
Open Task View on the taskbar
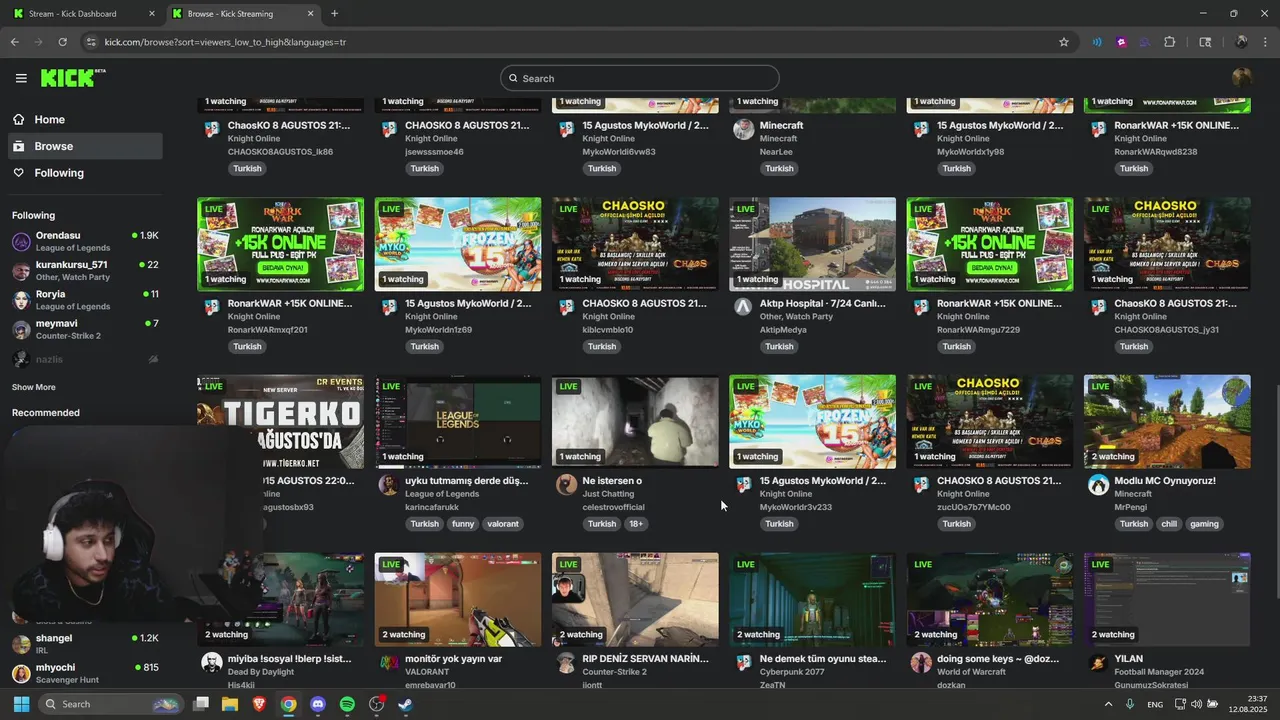pyautogui.click(x=201, y=704)
